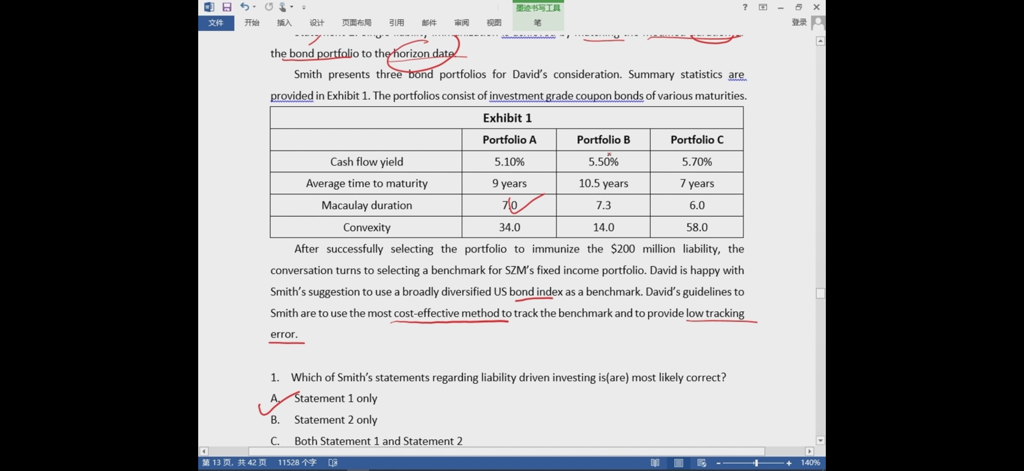Click vertical scrollbar up arrow
This screenshot has height=471, width=1024.
coord(820,41)
